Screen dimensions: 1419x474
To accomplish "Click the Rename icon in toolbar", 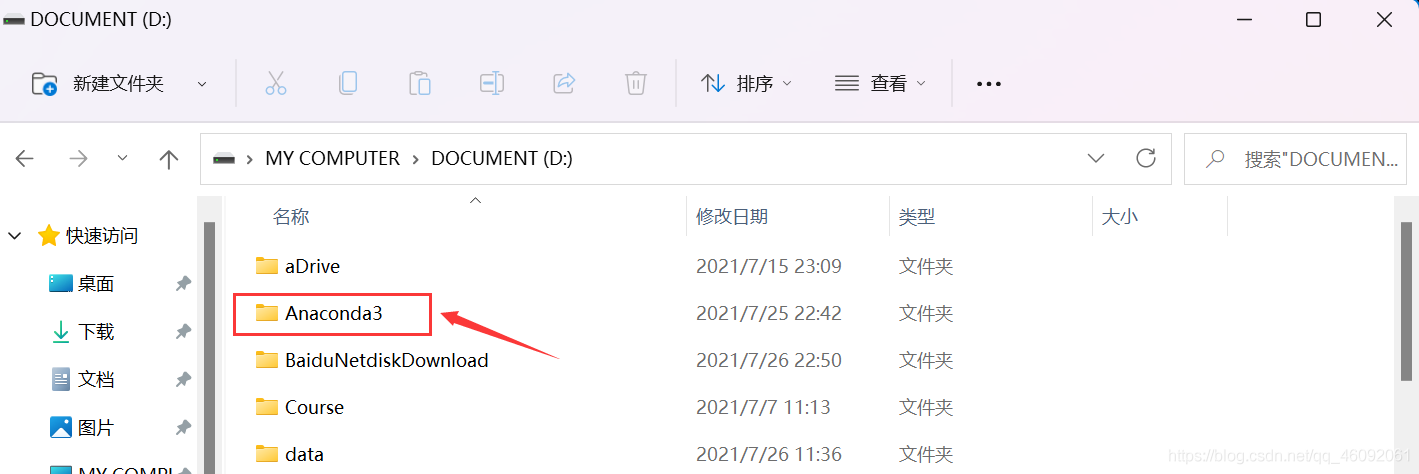I will pos(492,84).
